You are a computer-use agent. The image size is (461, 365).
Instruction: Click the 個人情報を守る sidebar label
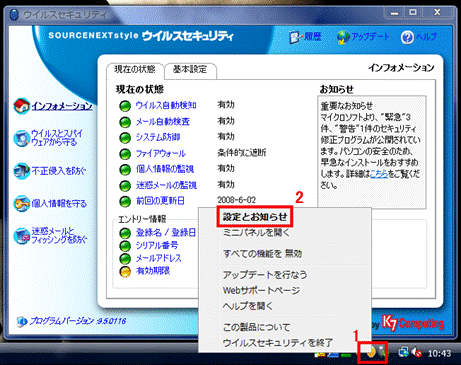[x=59, y=203]
